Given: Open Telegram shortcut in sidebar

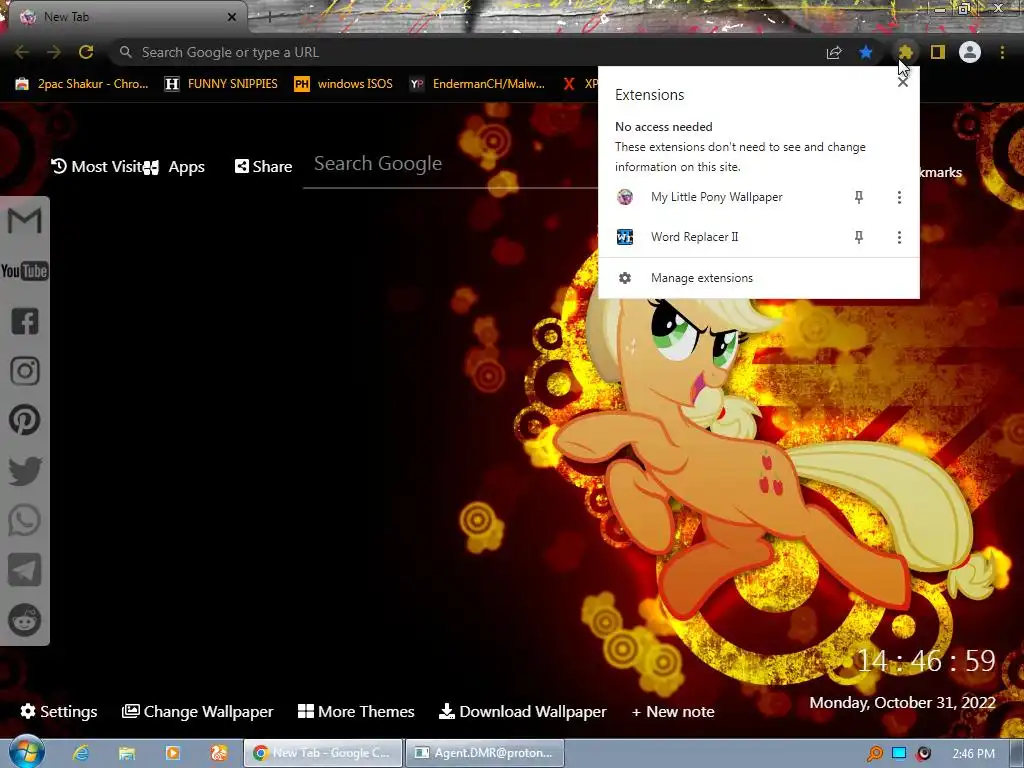Looking at the screenshot, I should 25,570.
